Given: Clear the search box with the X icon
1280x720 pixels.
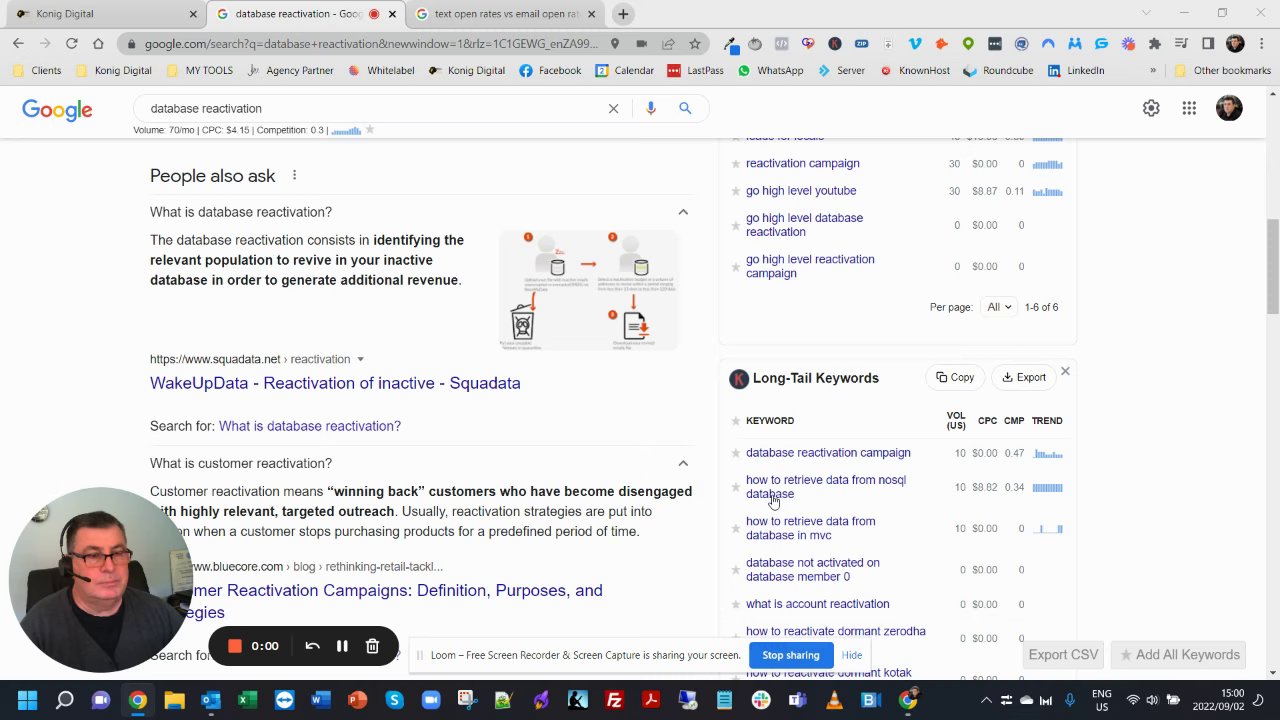Looking at the screenshot, I should tap(613, 108).
